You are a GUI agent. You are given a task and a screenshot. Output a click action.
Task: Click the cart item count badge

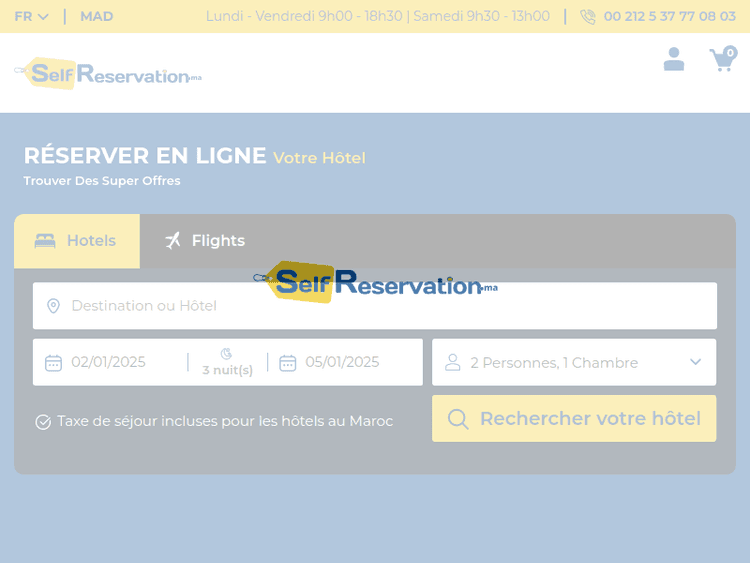730,53
